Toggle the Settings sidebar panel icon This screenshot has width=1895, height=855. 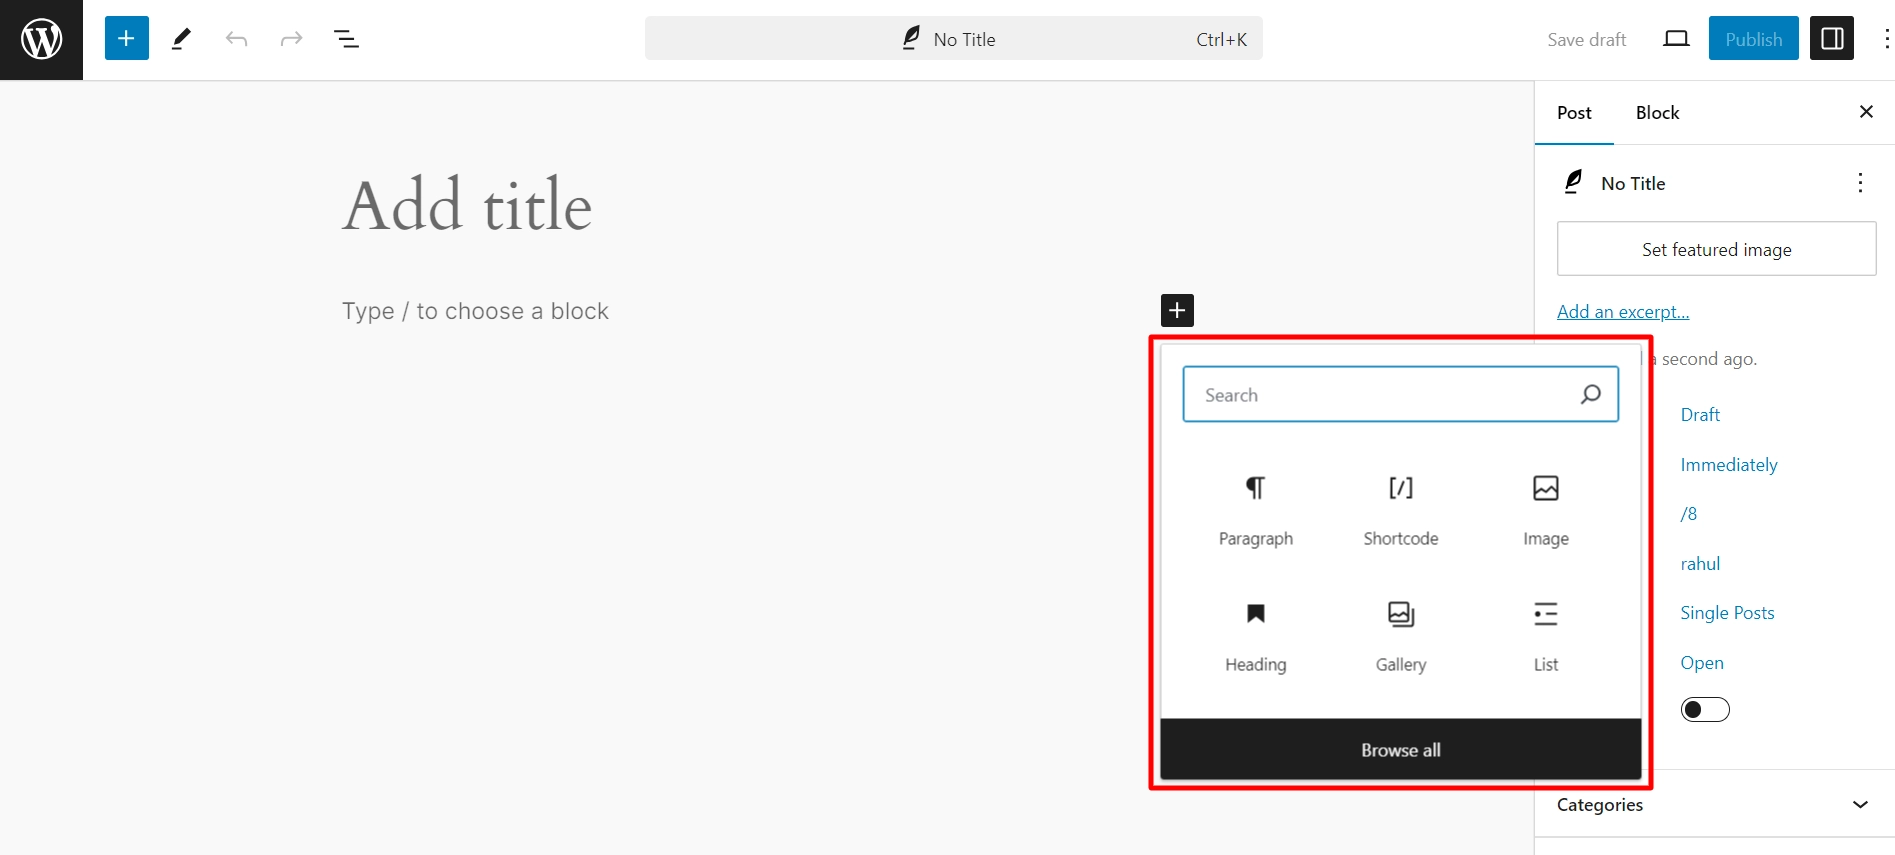[1832, 39]
